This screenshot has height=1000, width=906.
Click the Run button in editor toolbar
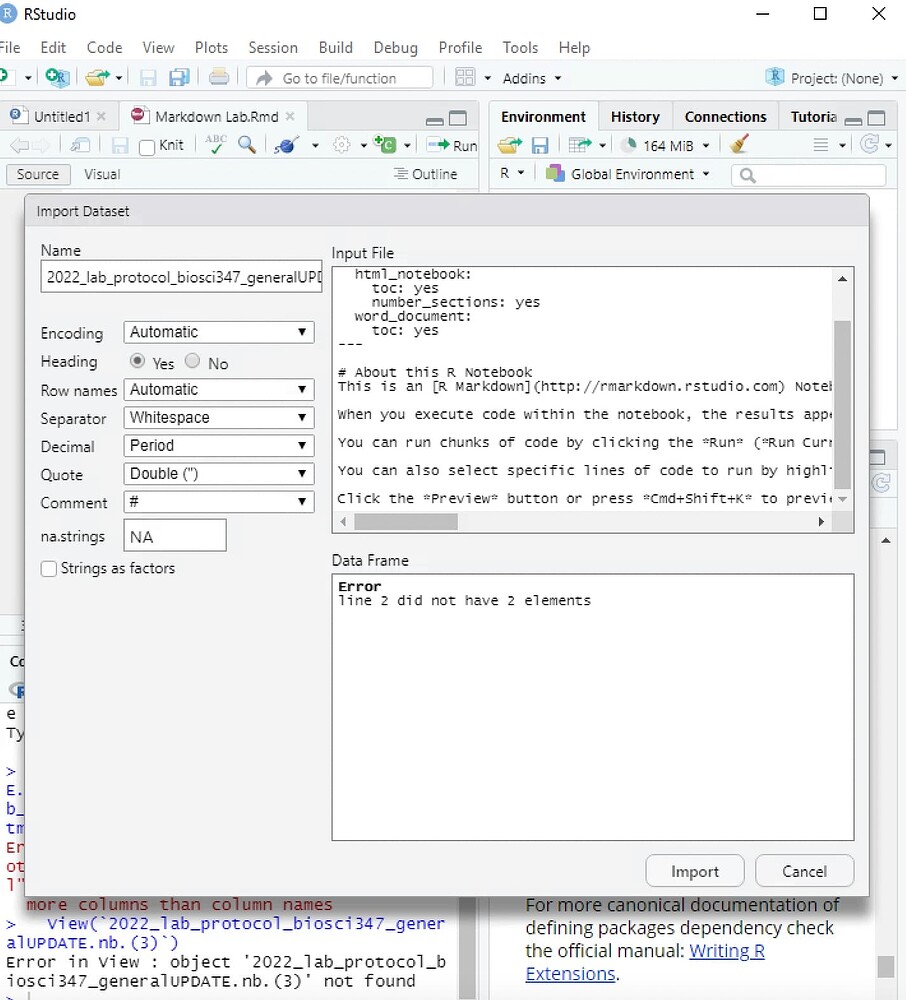click(x=452, y=144)
